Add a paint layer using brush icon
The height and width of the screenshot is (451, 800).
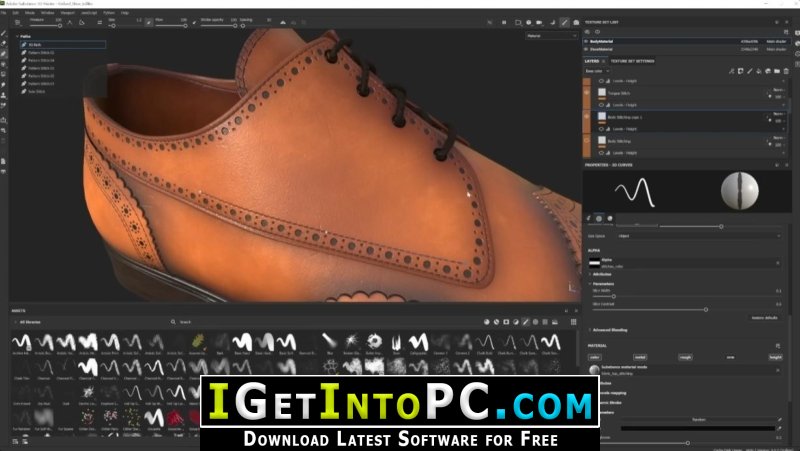coord(749,71)
